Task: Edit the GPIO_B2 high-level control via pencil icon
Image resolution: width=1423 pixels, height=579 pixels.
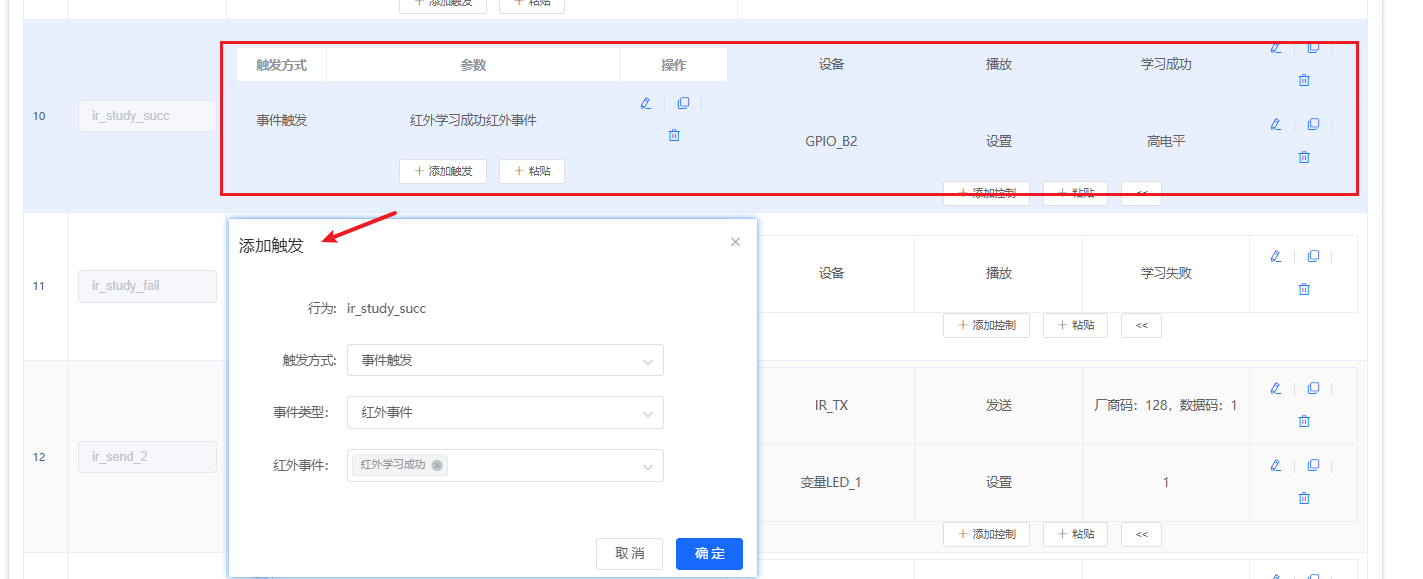Action: click(x=1275, y=124)
